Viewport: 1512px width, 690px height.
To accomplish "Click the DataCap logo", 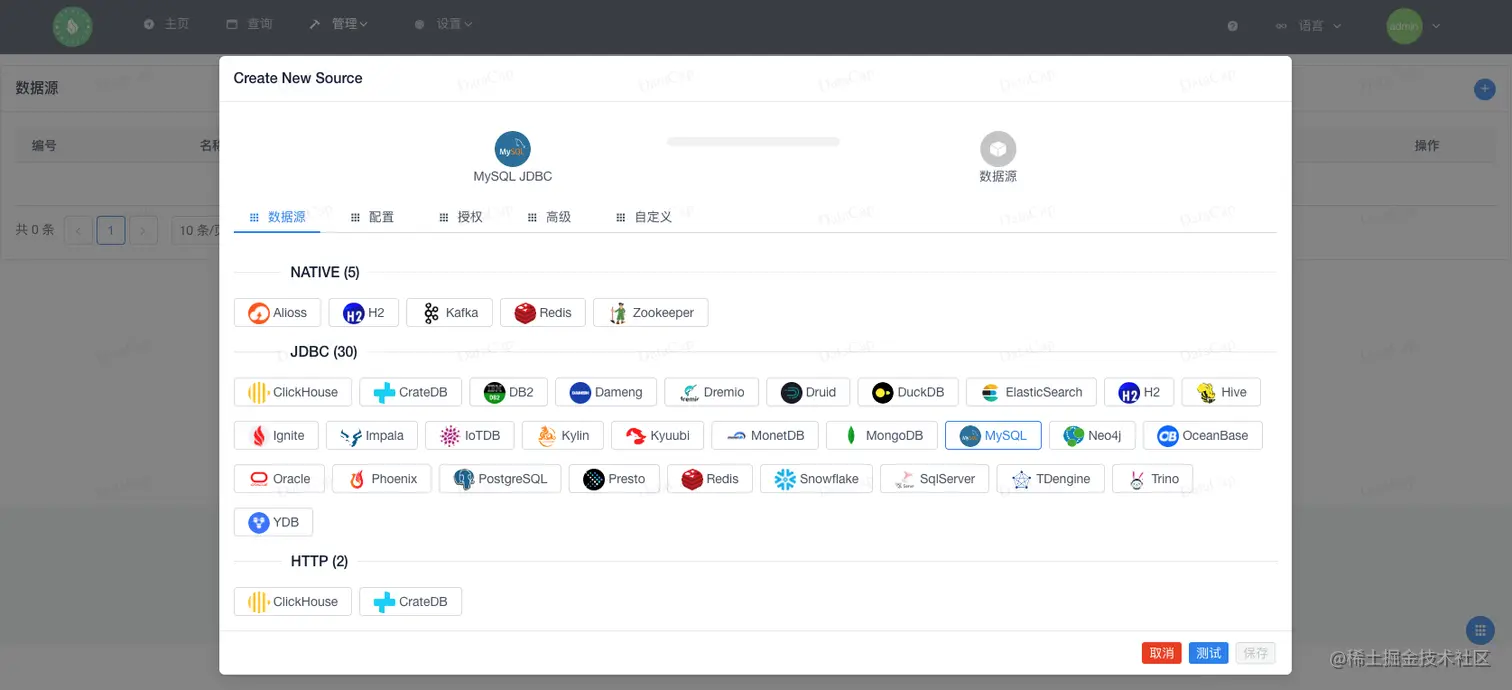I will click(73, 26).
